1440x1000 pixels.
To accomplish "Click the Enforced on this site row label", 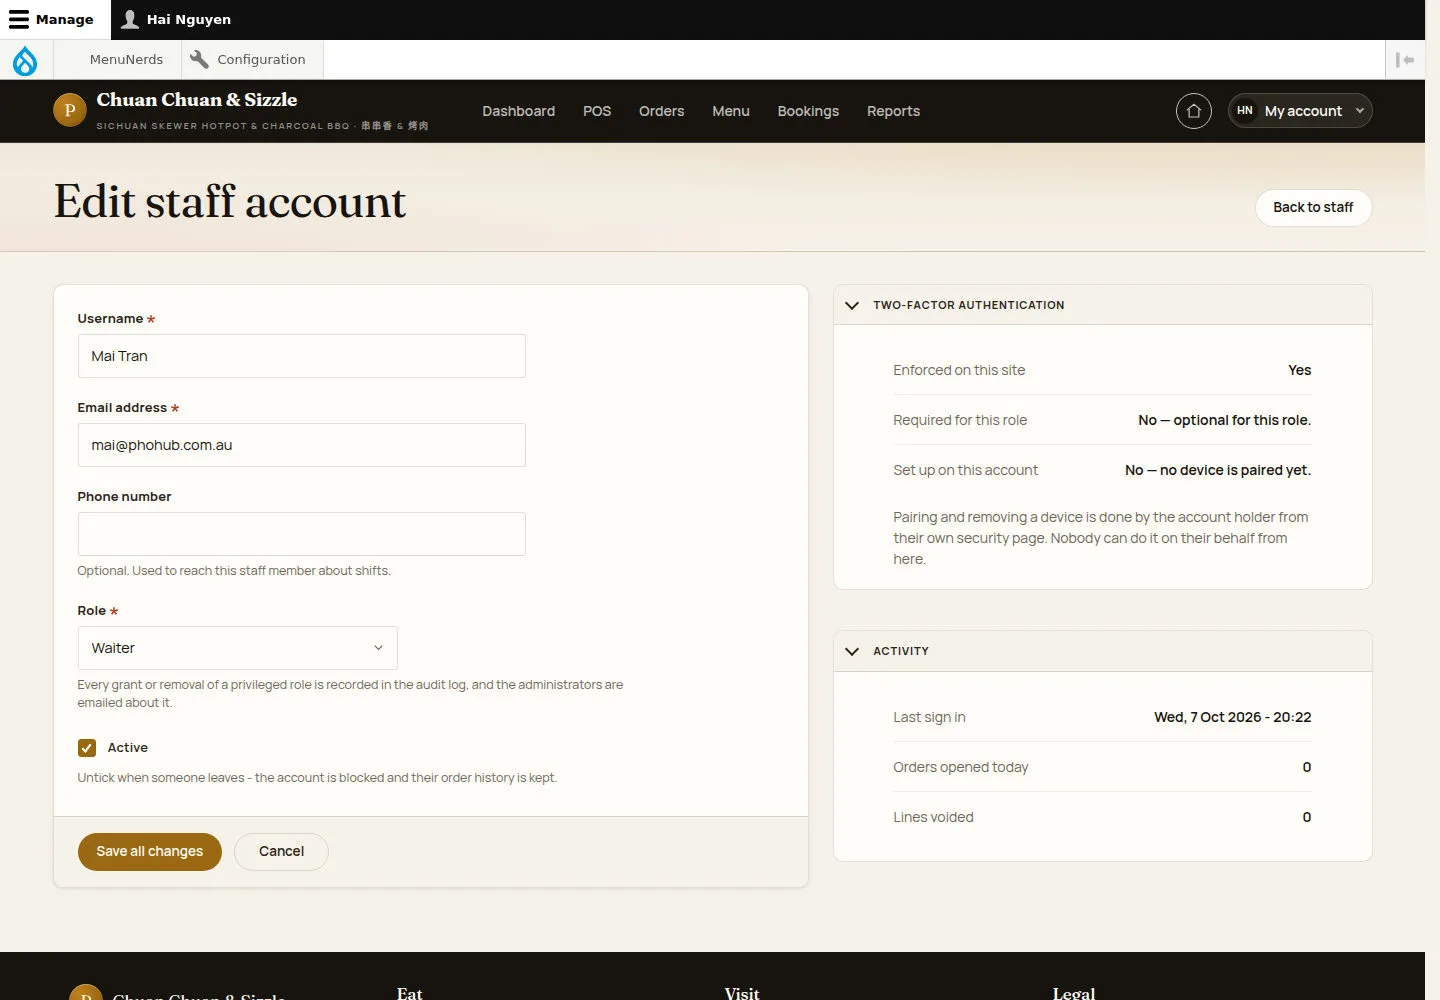I will [x=959, y=370].
